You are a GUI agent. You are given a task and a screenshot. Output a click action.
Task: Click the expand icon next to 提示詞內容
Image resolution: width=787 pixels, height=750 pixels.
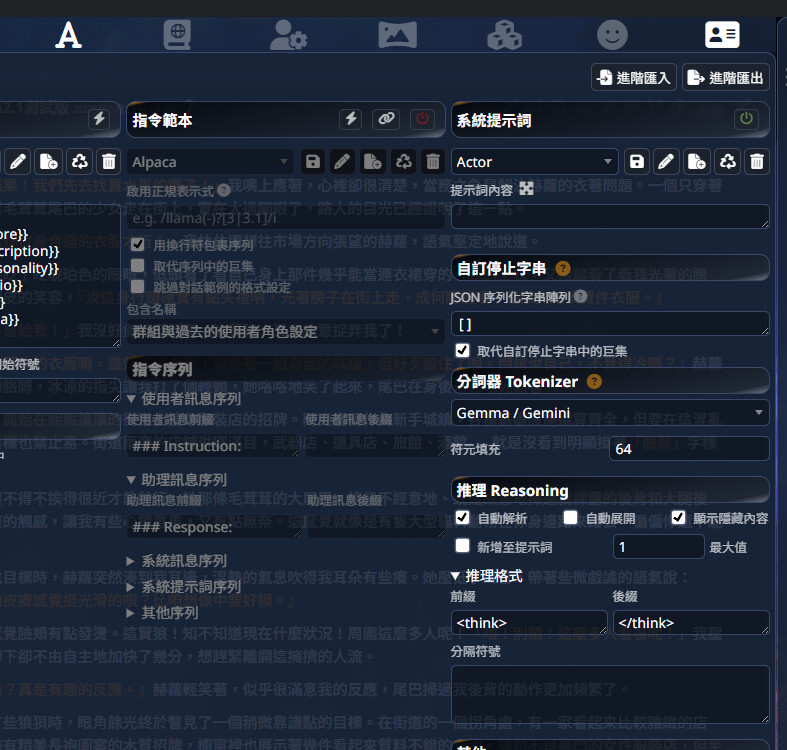coord(527,189)
